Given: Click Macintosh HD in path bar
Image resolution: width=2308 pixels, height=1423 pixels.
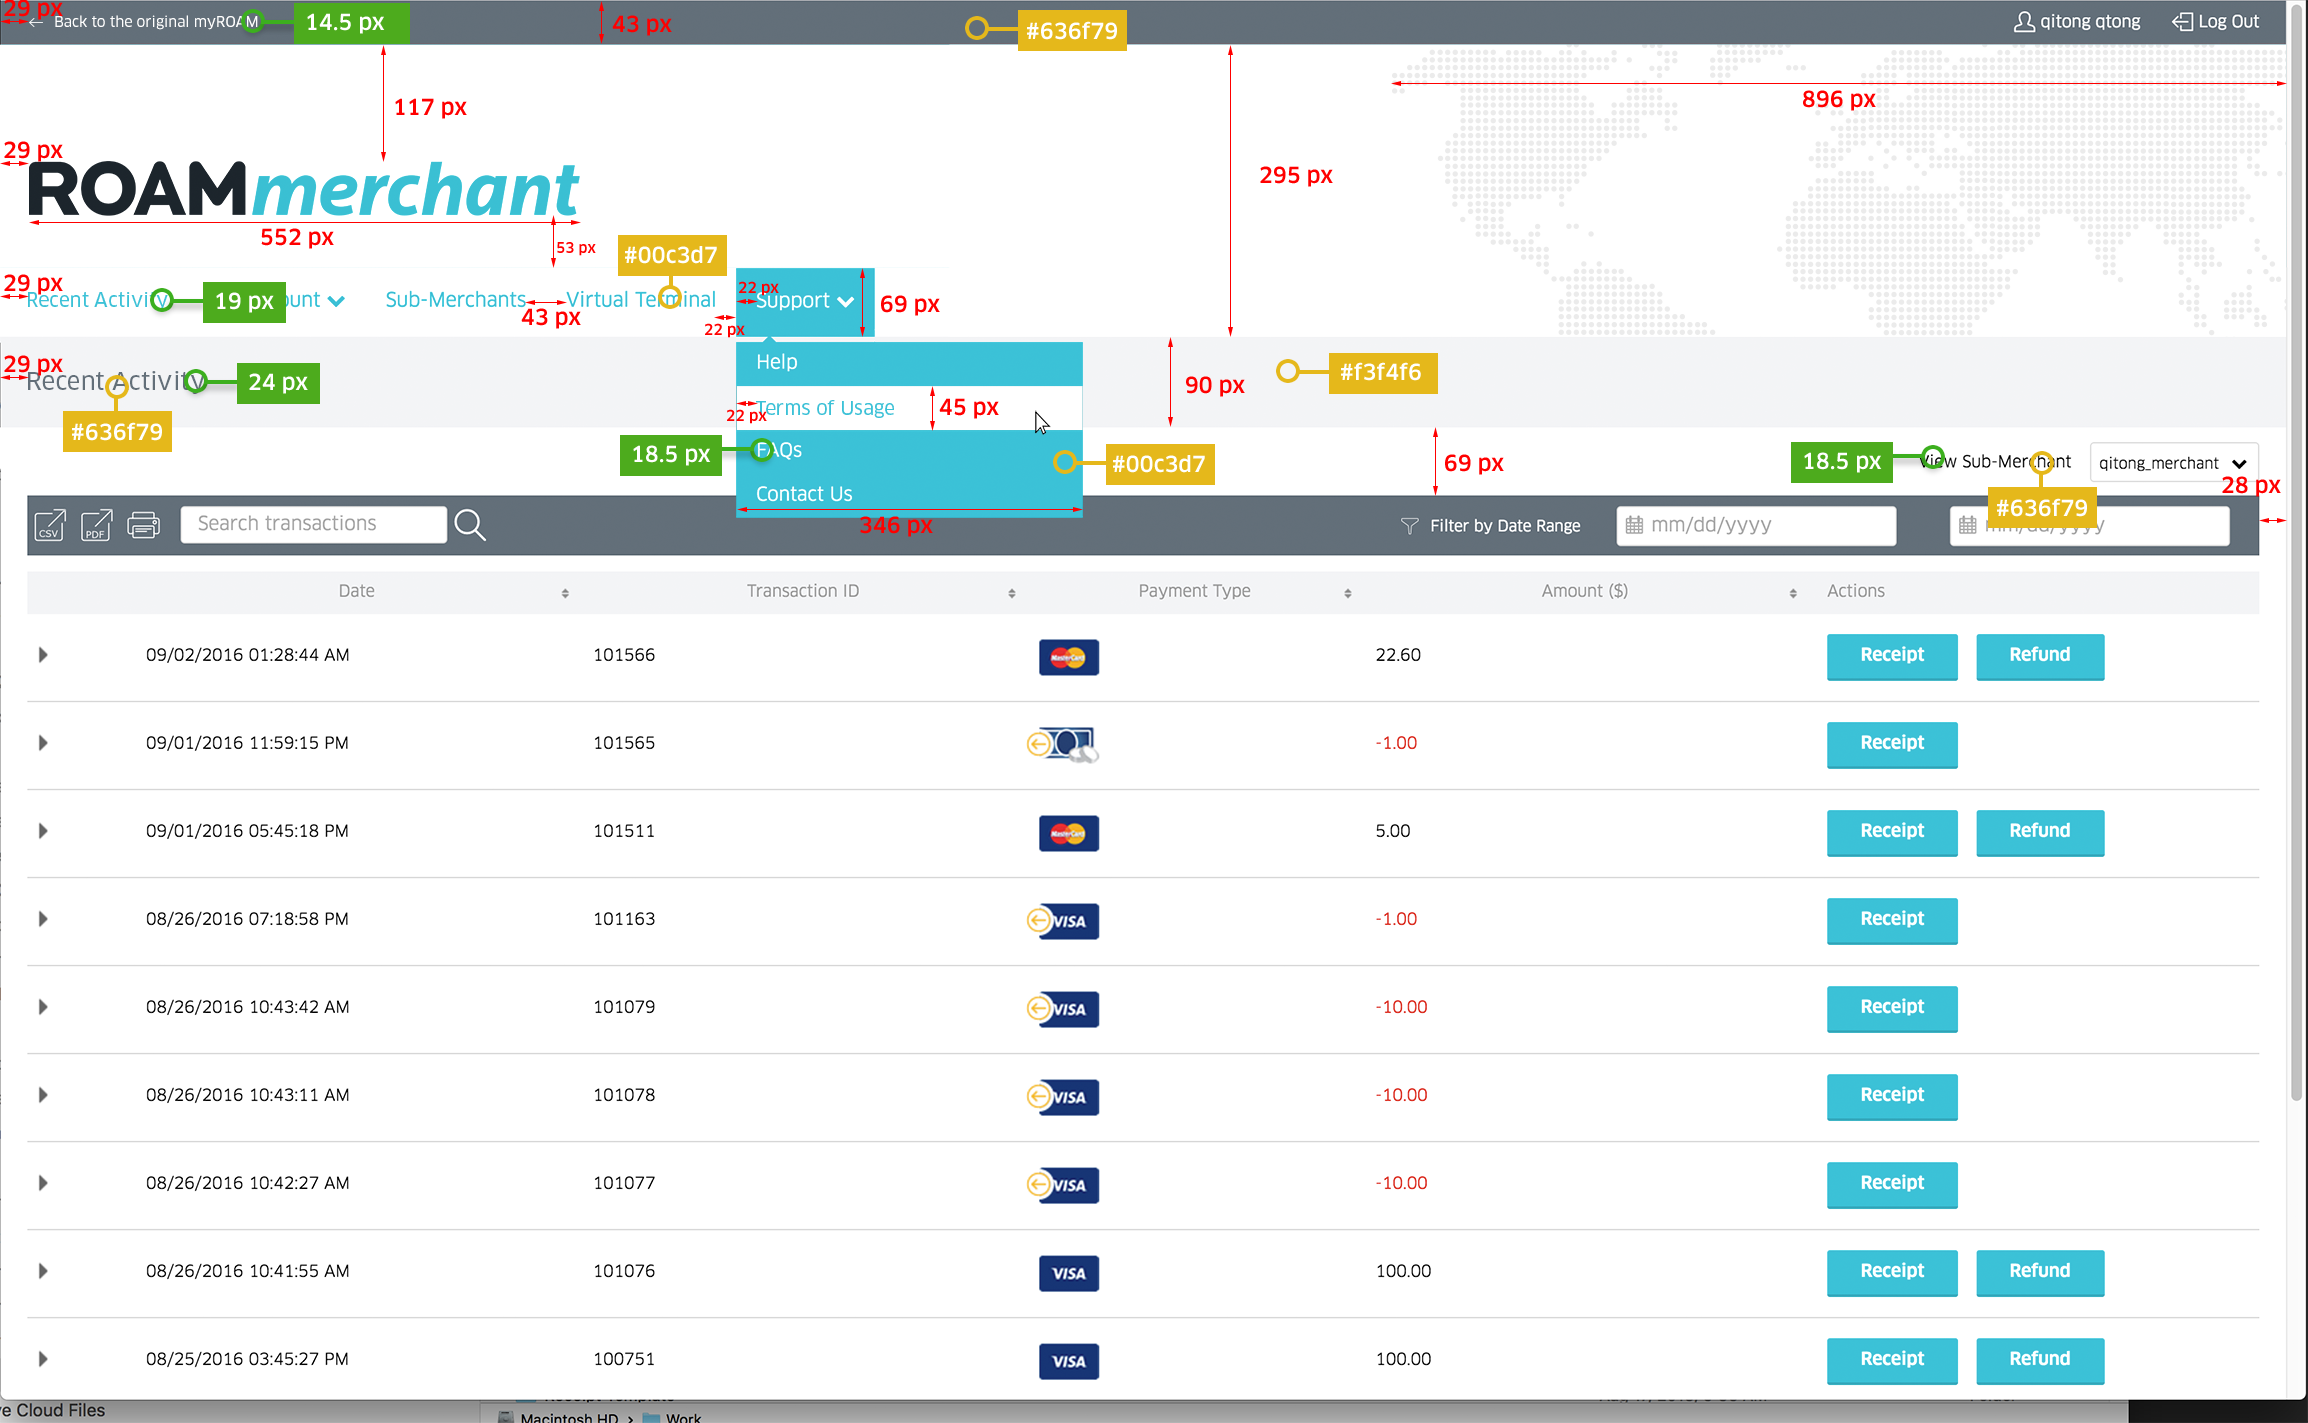Looking at the screenshot, I should 568,1417.
